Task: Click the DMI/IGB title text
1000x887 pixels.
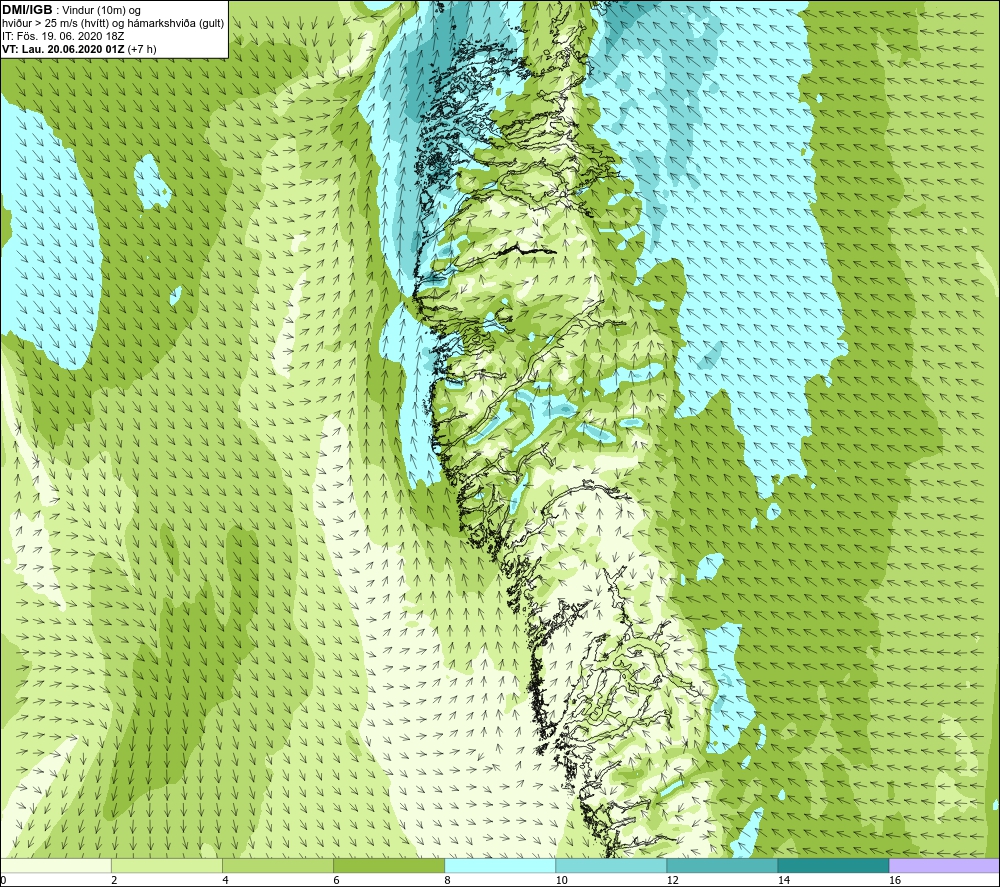Action: (x=27, y=10)
